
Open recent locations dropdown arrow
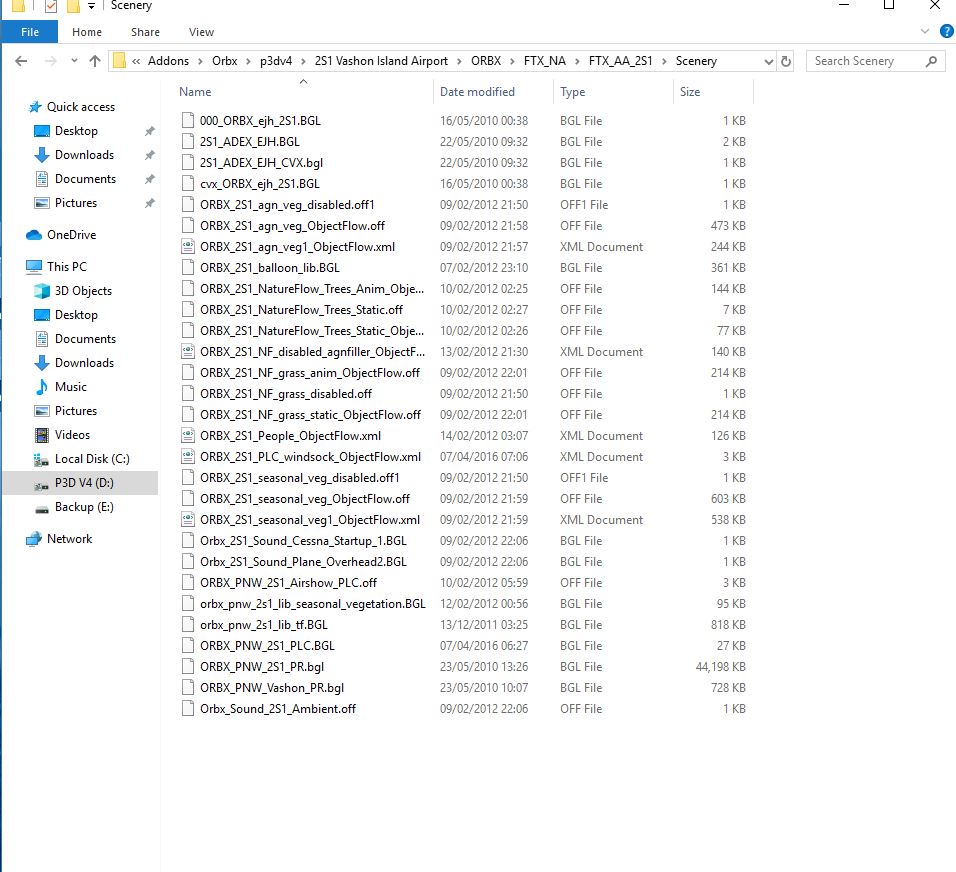click(74, 61)
